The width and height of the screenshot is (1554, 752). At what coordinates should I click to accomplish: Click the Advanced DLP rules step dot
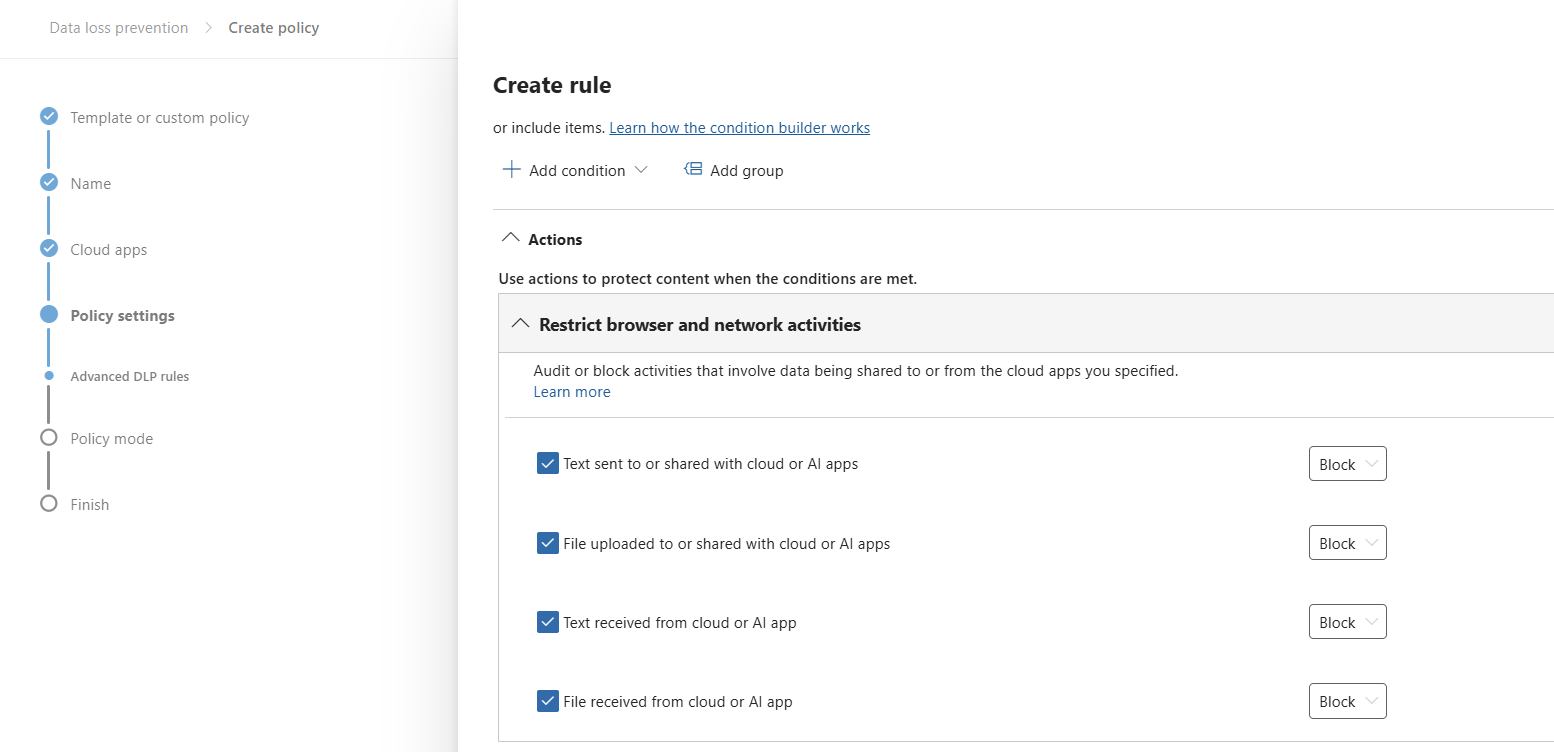click(49, 375)
